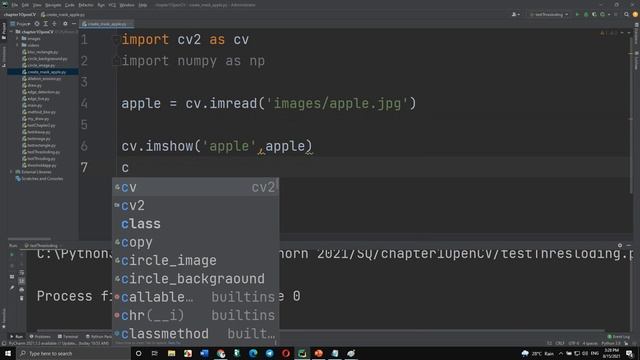
Task: Open the Window menu
Action: pyautogui.click(x=127, y=5)
